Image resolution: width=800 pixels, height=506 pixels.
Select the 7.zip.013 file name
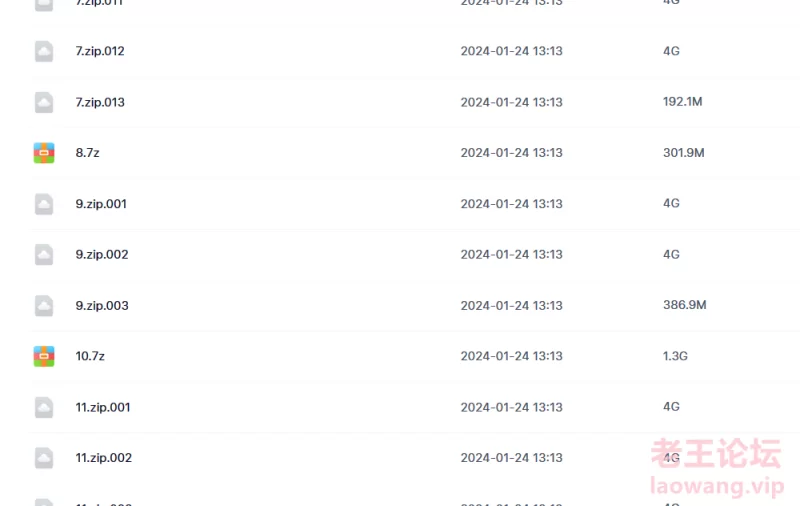[100, 102]
